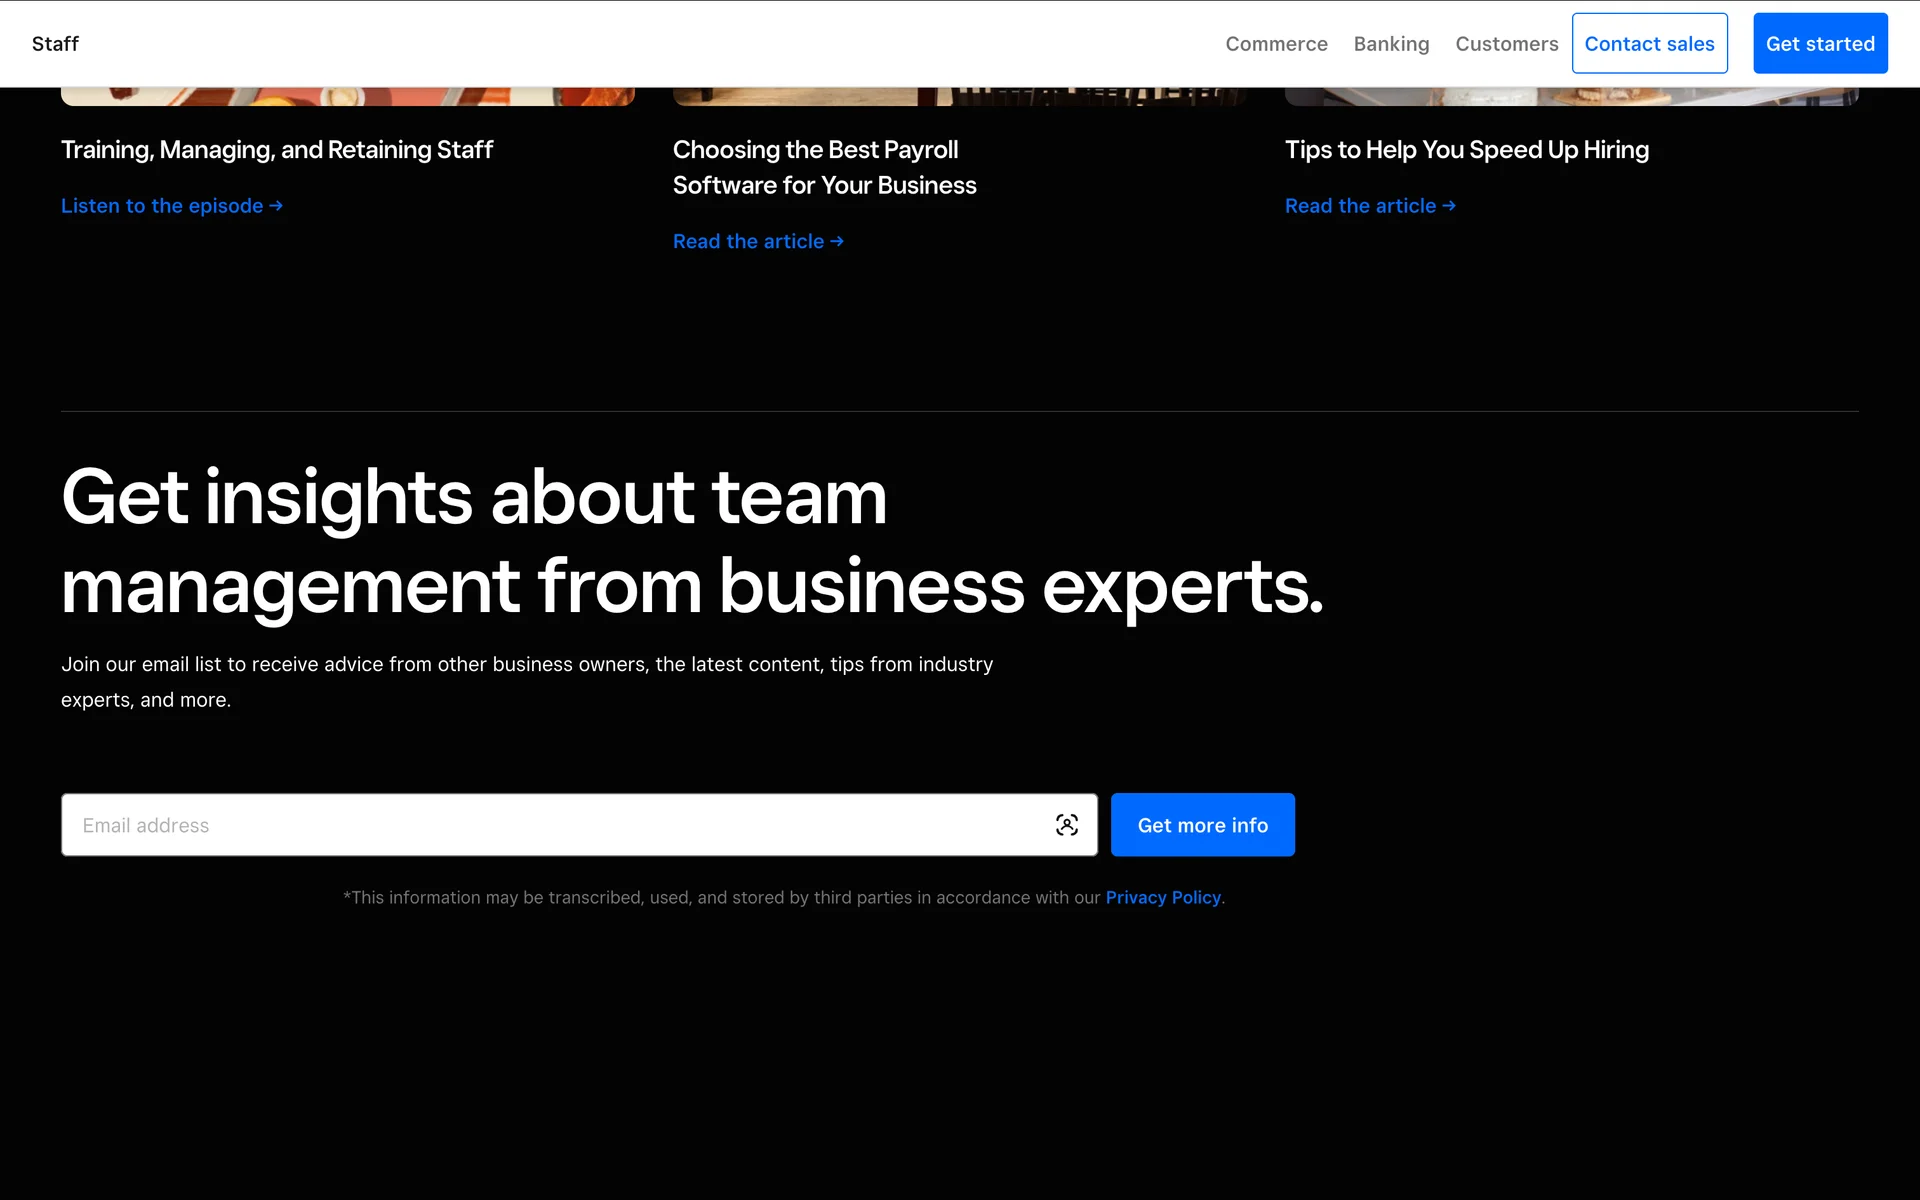The image size is (1920, 1200).
Task: Click the contact autofill icon in email field
Action: [x=1066, y=825]
